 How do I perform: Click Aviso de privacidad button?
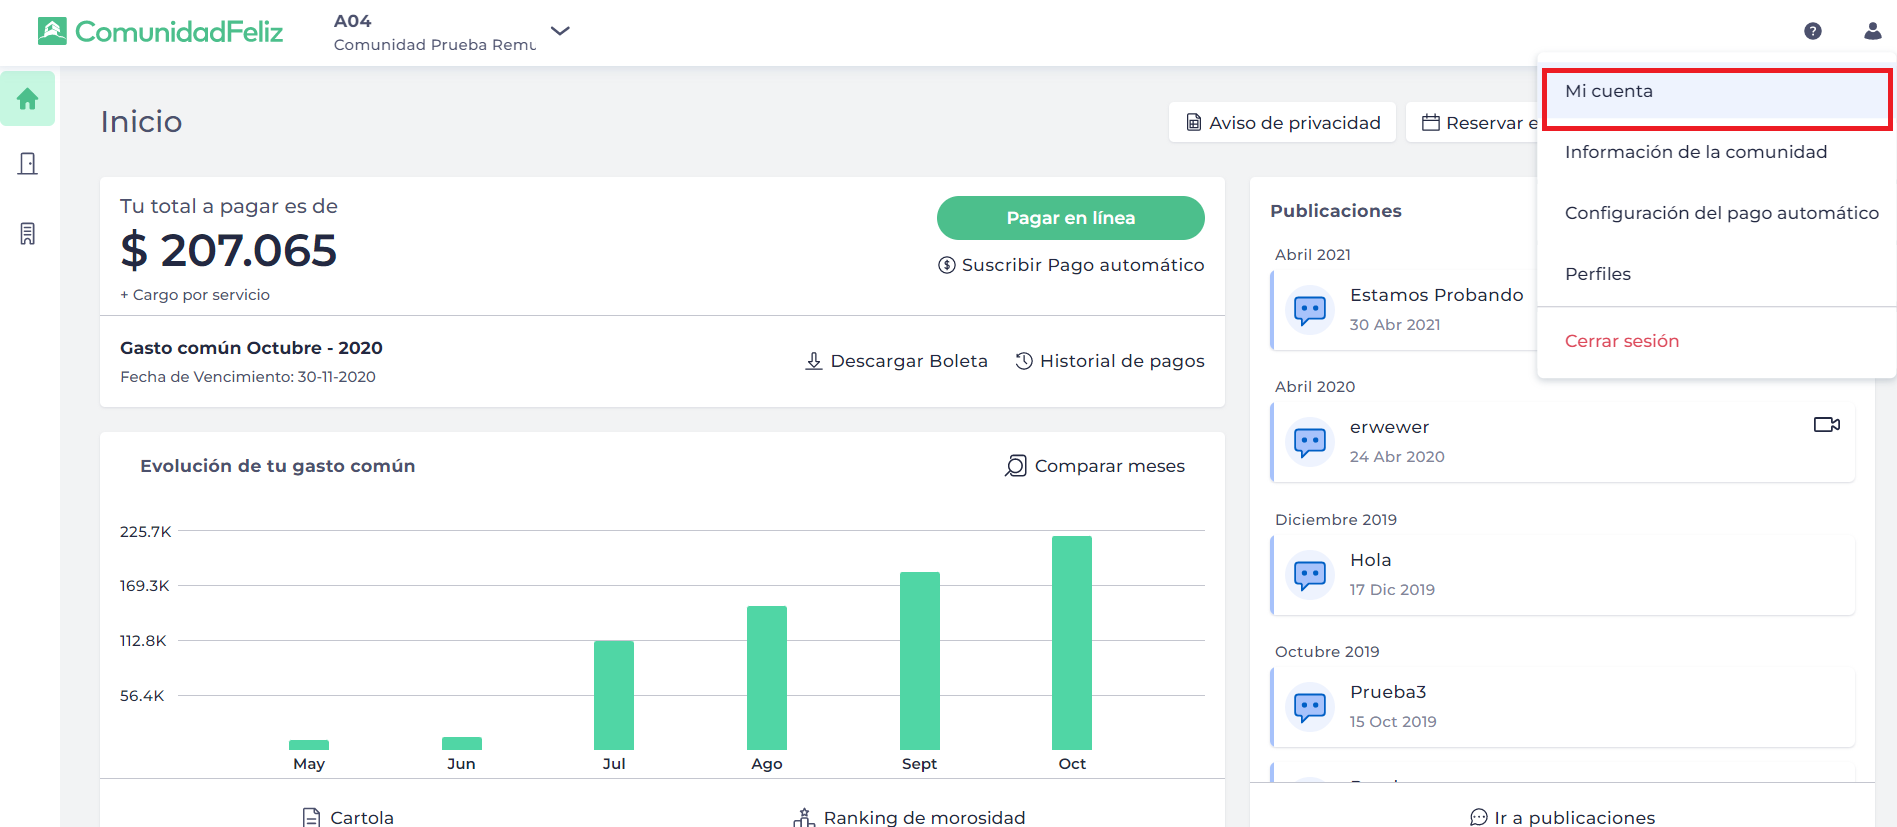(x=1282, y=123)
